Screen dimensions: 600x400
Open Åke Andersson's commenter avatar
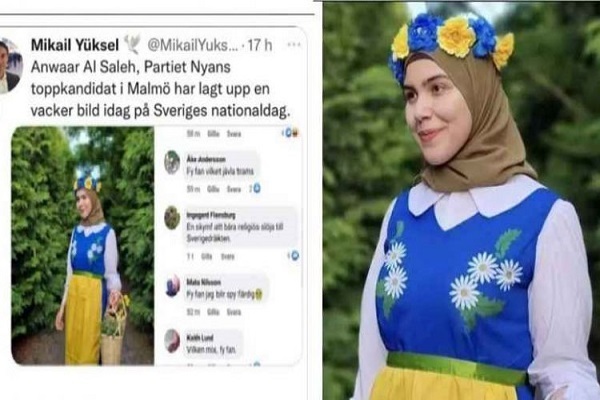tap(172, 162)
